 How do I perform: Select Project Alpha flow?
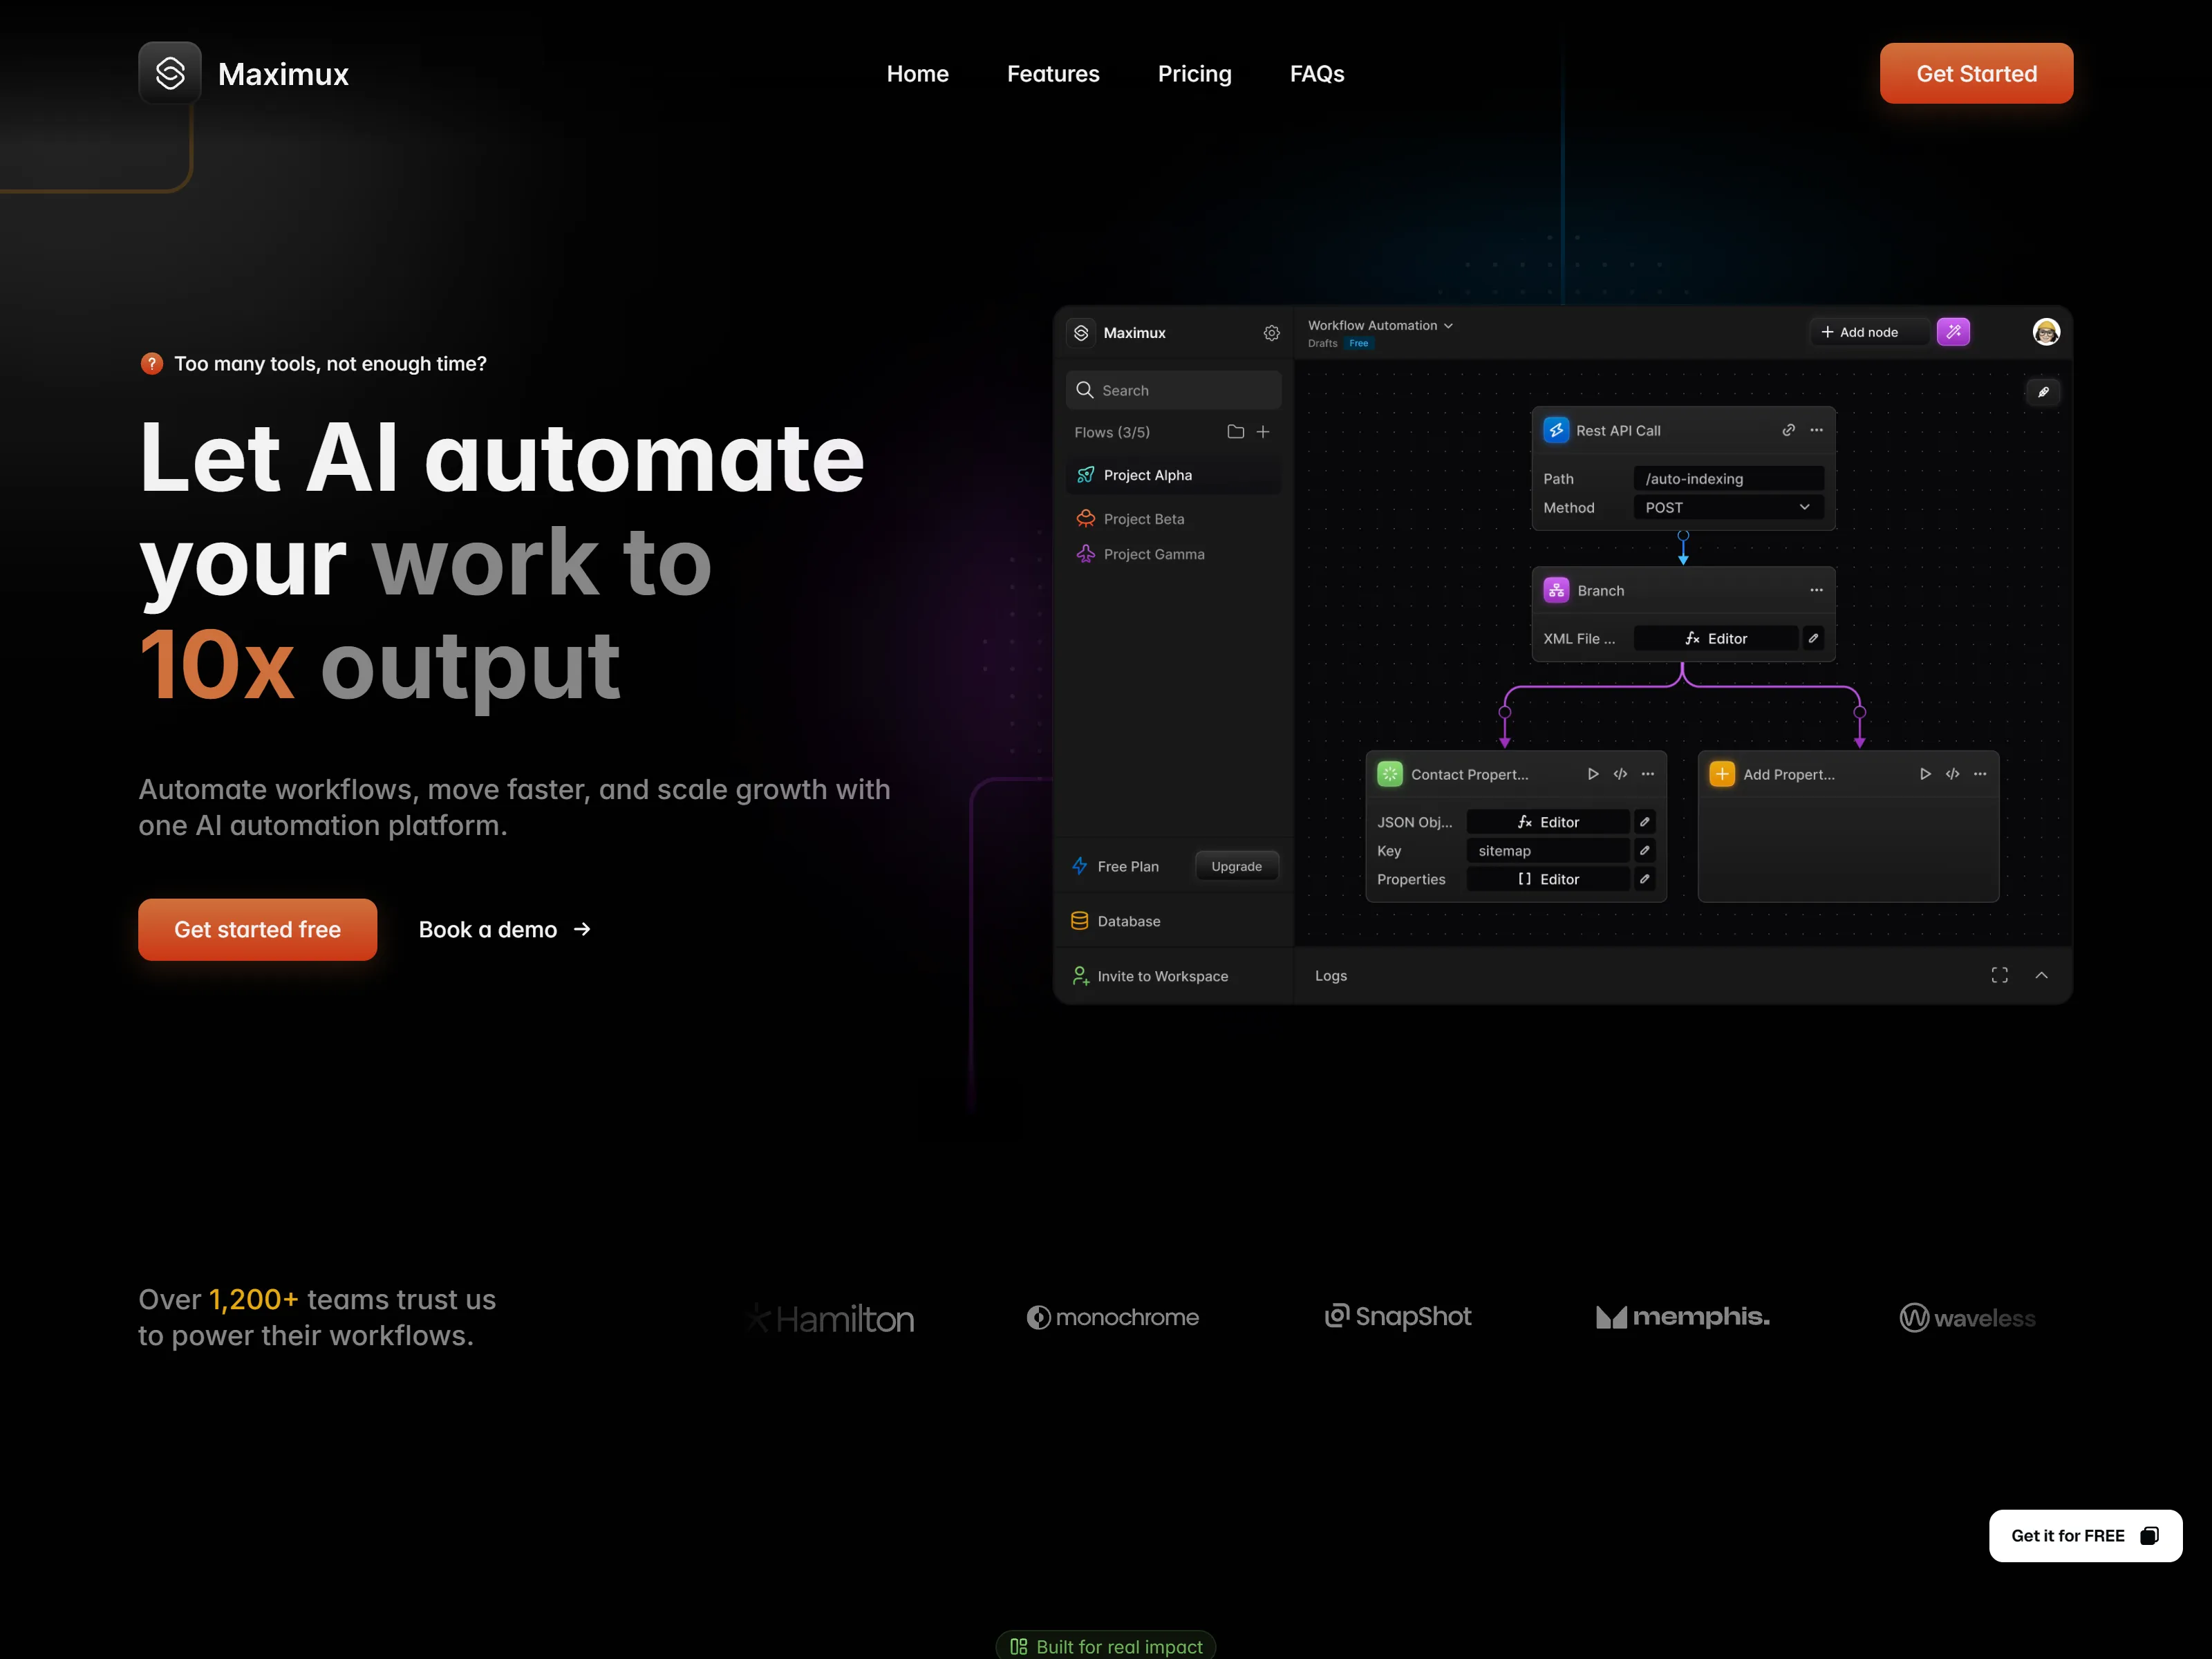pyautogui.click(x=1173, y=475)
